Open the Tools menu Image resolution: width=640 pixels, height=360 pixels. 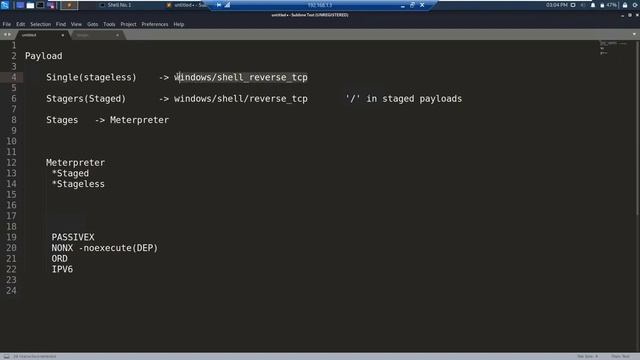point(109,24)
